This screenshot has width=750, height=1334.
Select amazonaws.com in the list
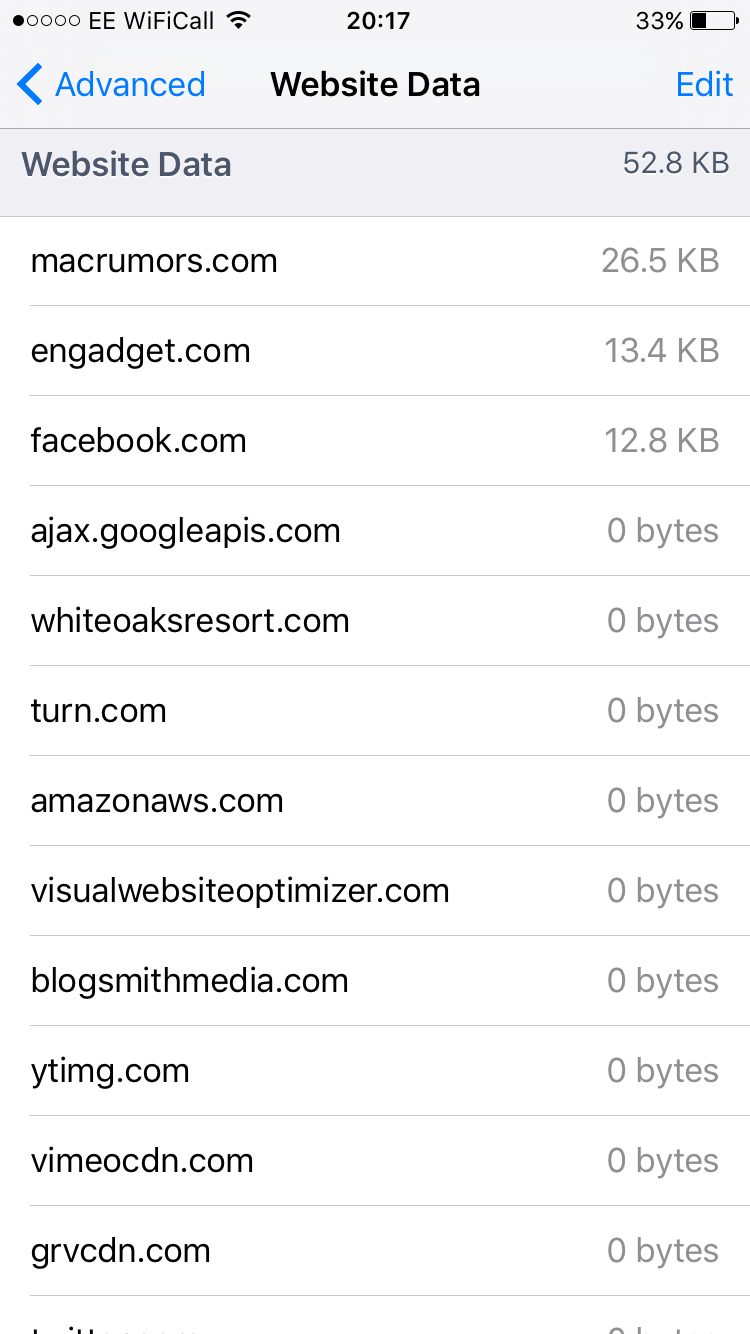(x=375, y=801)
